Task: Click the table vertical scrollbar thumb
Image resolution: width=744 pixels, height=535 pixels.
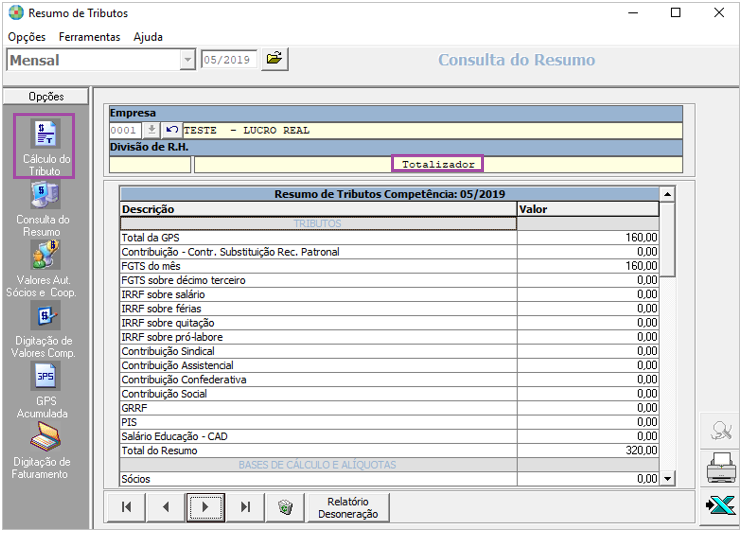Action: point(667,240)
